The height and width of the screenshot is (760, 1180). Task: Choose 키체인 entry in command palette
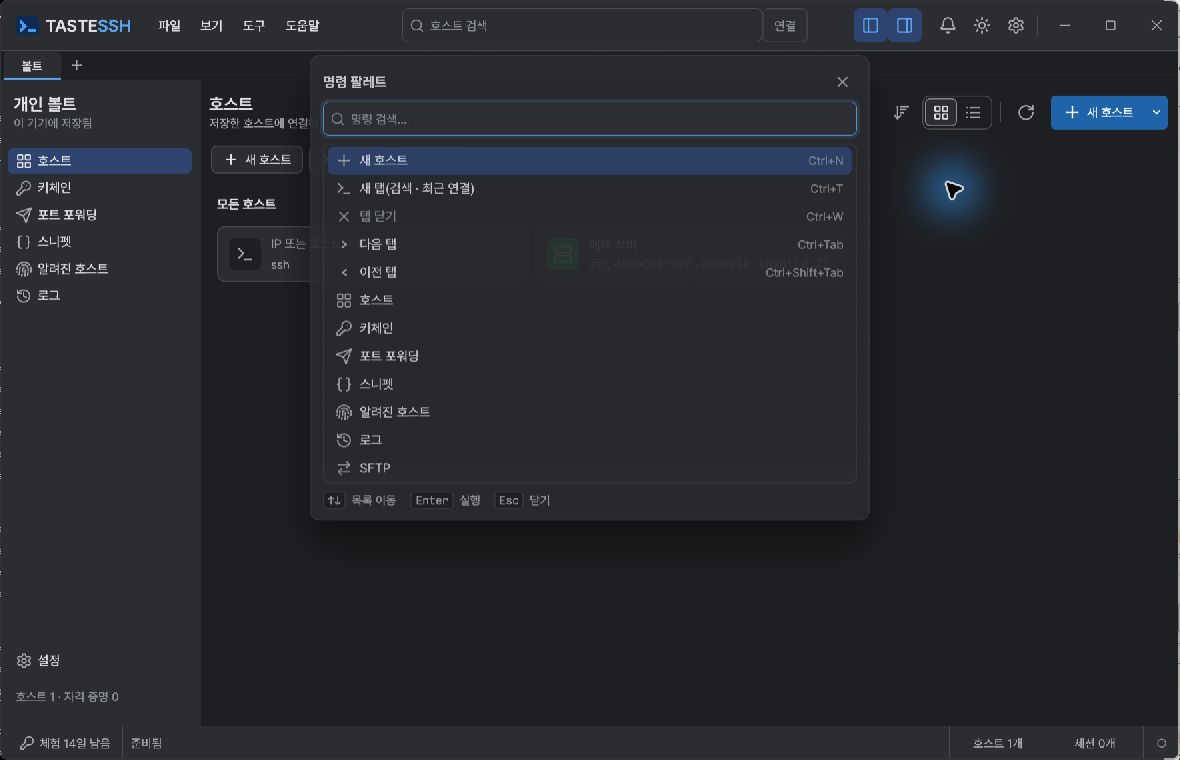coord(589,327)
